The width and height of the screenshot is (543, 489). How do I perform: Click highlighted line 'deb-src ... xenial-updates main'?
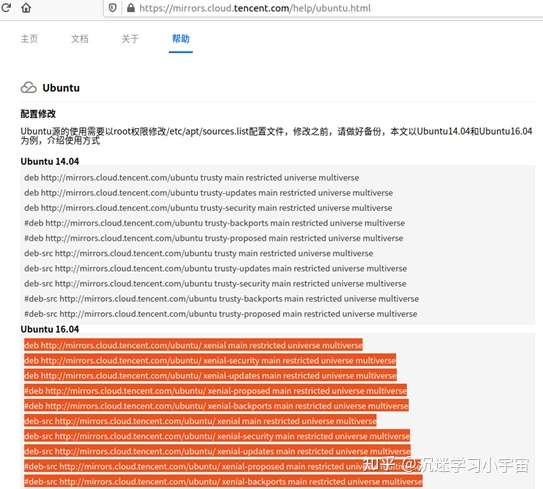coord(217,451)
